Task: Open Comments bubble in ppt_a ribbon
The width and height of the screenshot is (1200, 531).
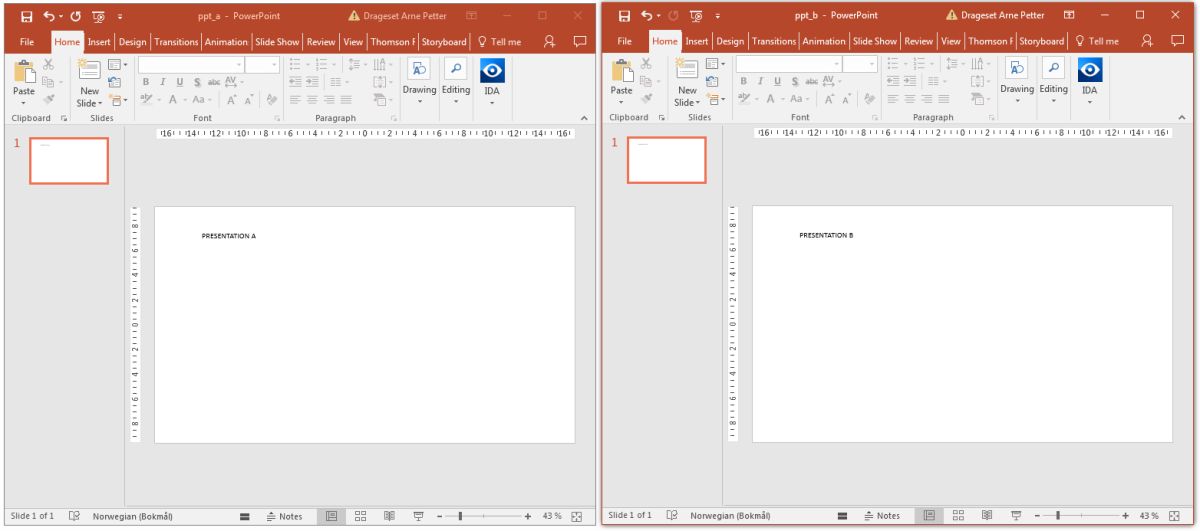Action: pos(579,40)
